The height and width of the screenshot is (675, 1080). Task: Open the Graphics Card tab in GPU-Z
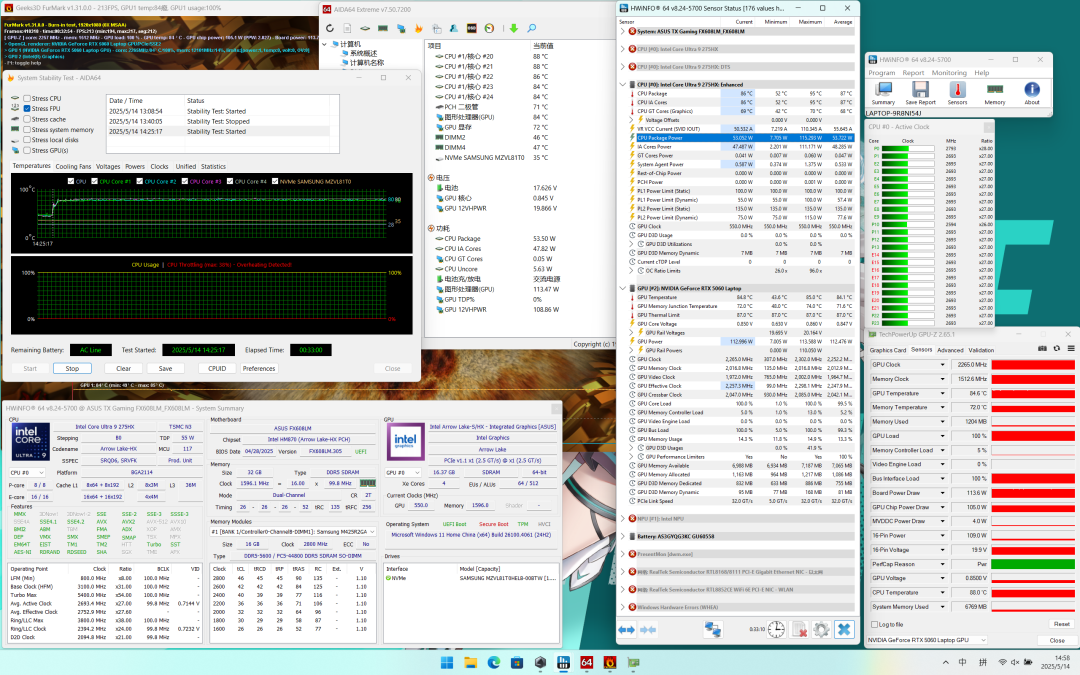(x=888, y=350)
